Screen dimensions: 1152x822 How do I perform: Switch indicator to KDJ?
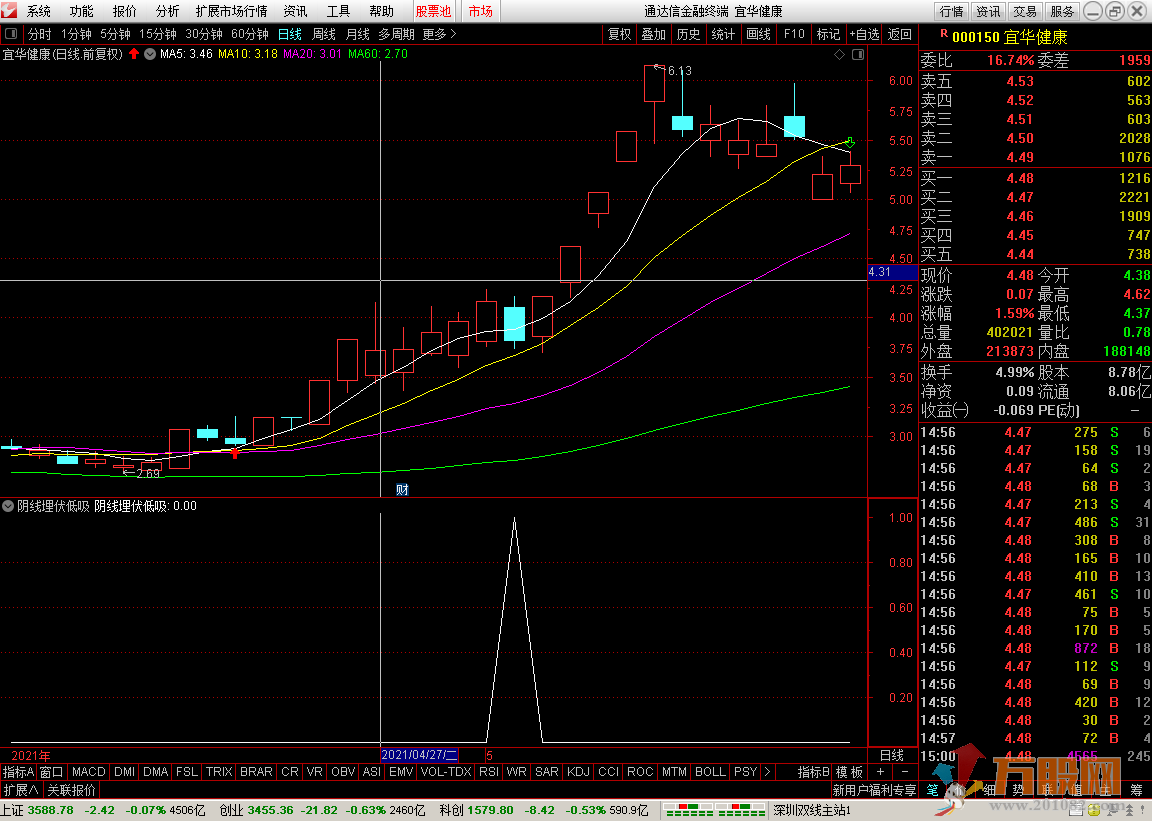[x=578, y=772]
